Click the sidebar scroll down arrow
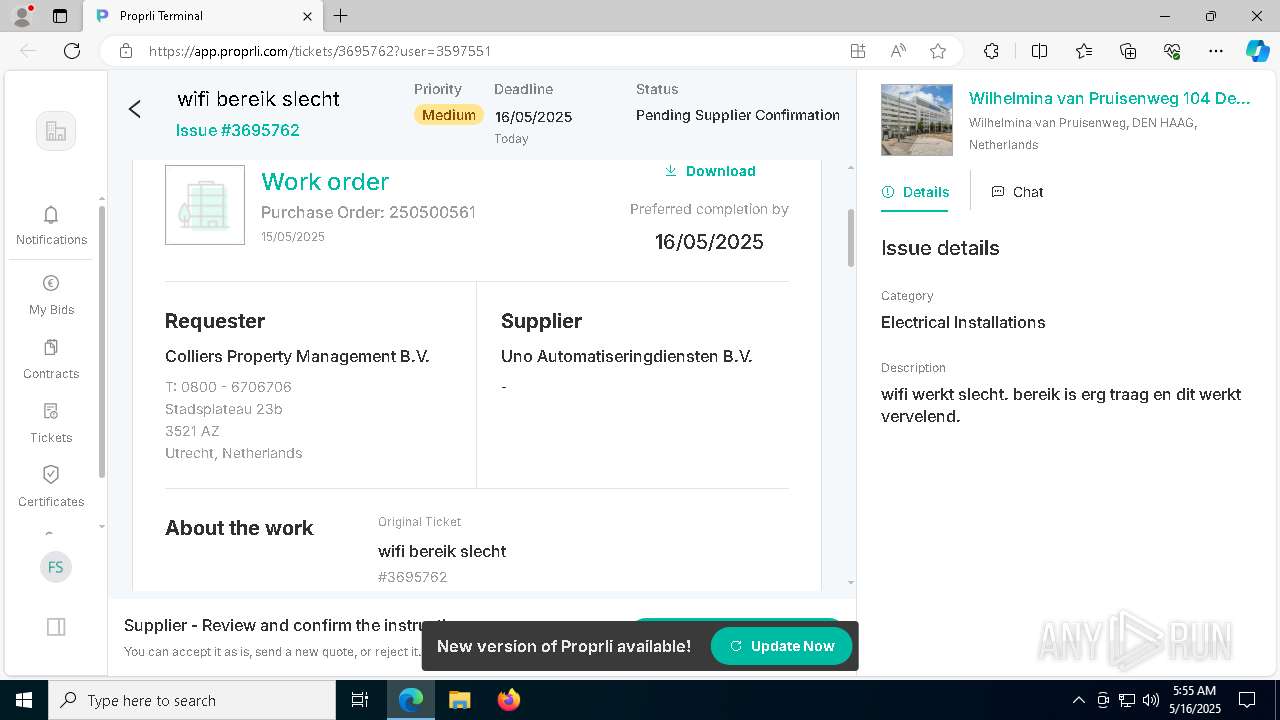Image resolution: width=1280 pixels, height=720 pixels. click(x=102, y=526)
